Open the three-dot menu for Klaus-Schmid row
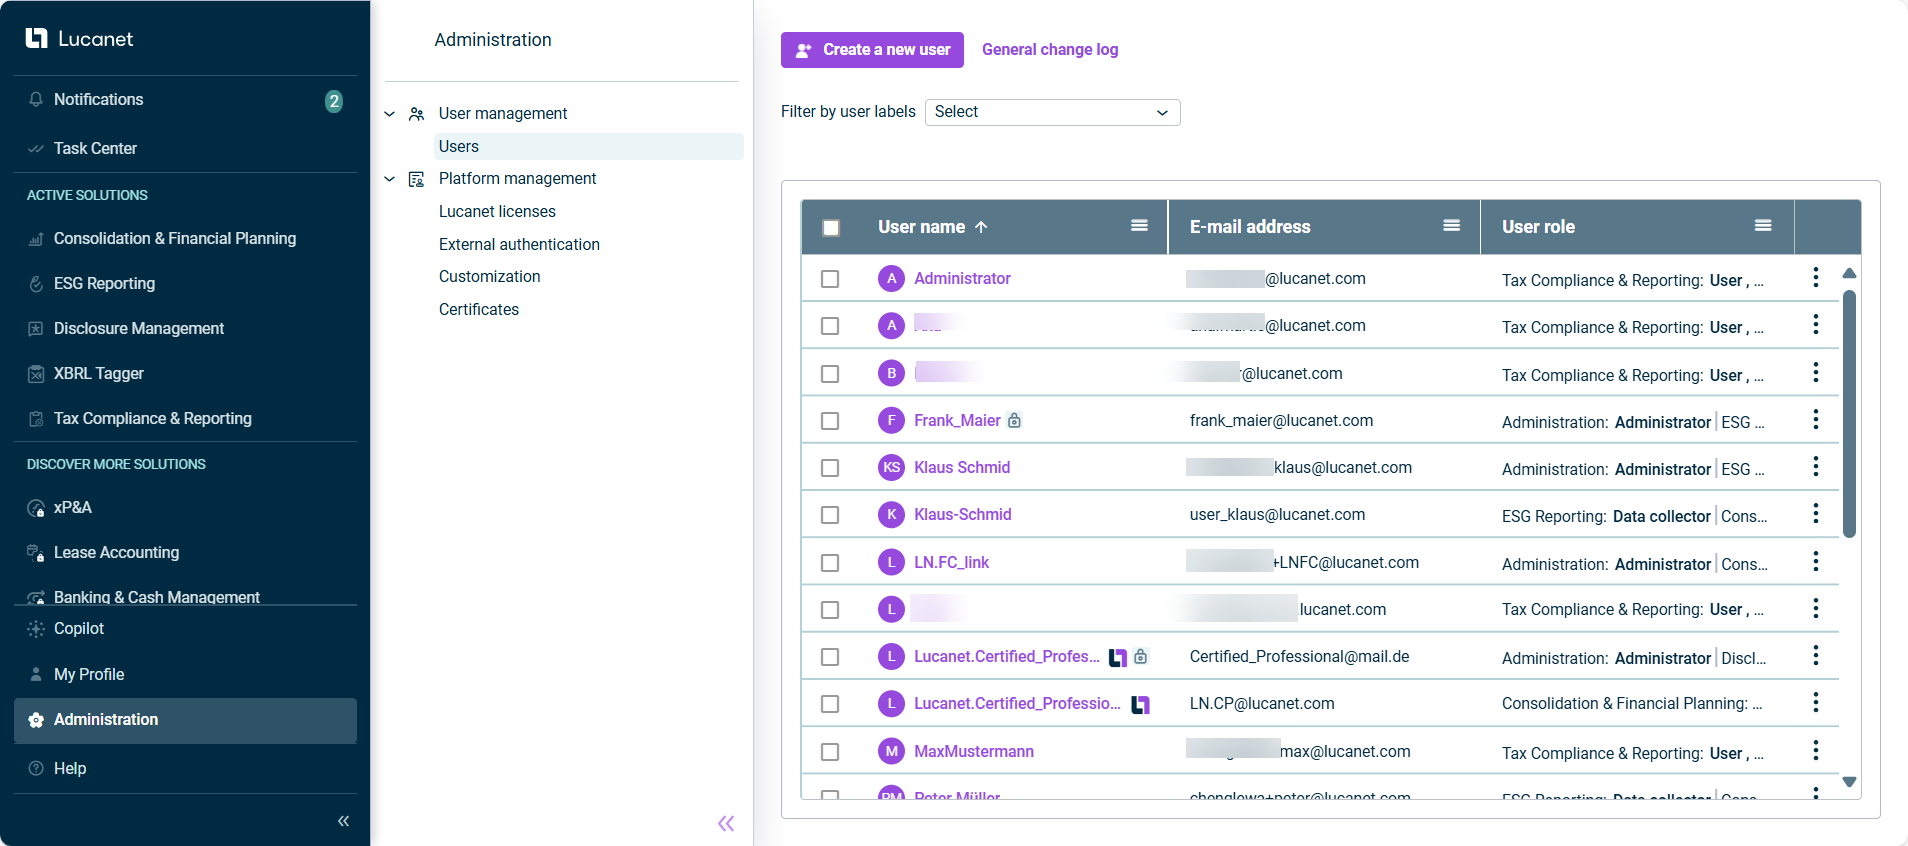 [1815, 514]
